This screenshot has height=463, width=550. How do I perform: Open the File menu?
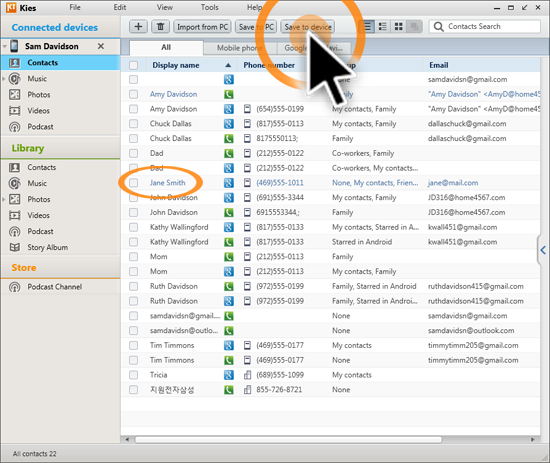[75, 7]
